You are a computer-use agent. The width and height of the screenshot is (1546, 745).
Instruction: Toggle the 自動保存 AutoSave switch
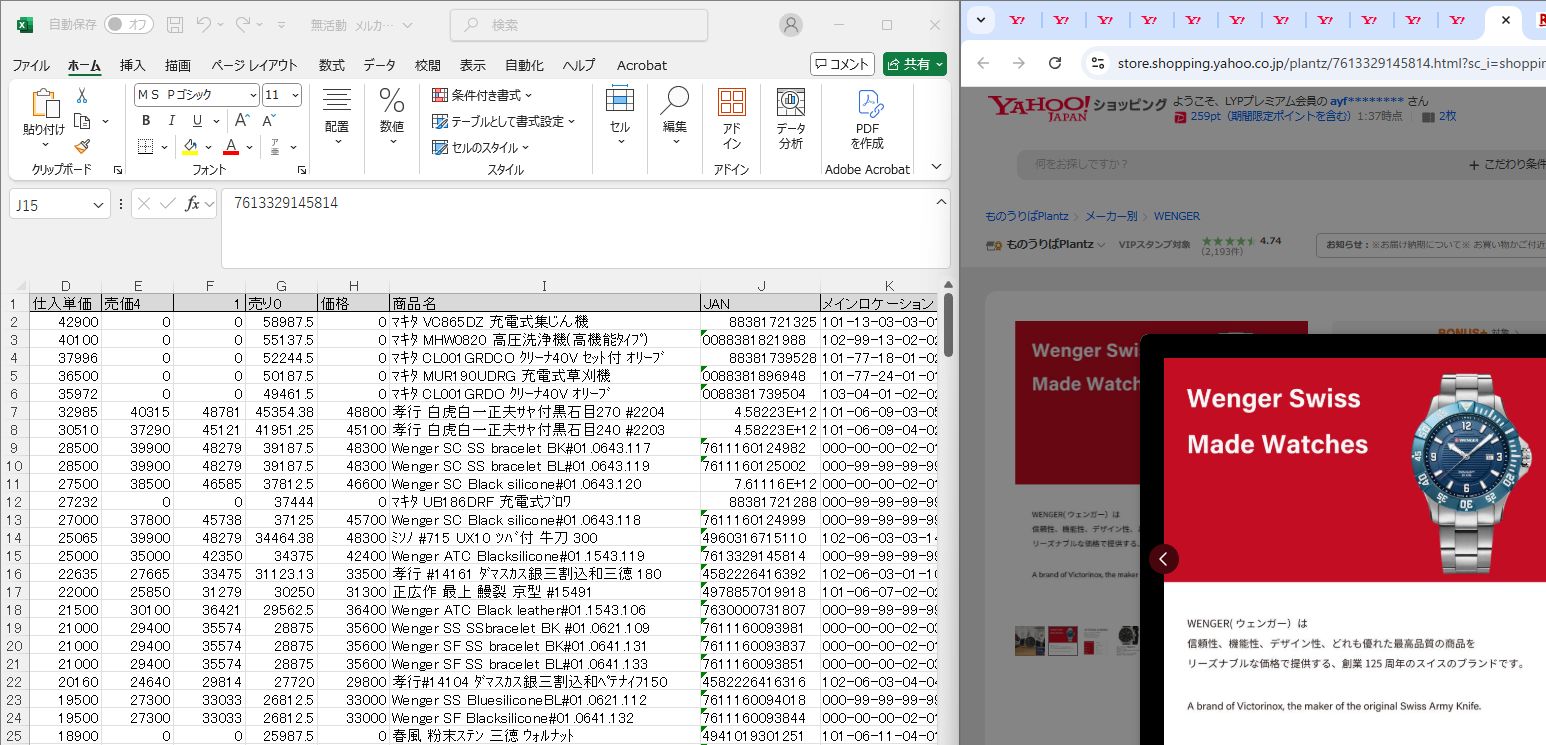click(128, 24)
